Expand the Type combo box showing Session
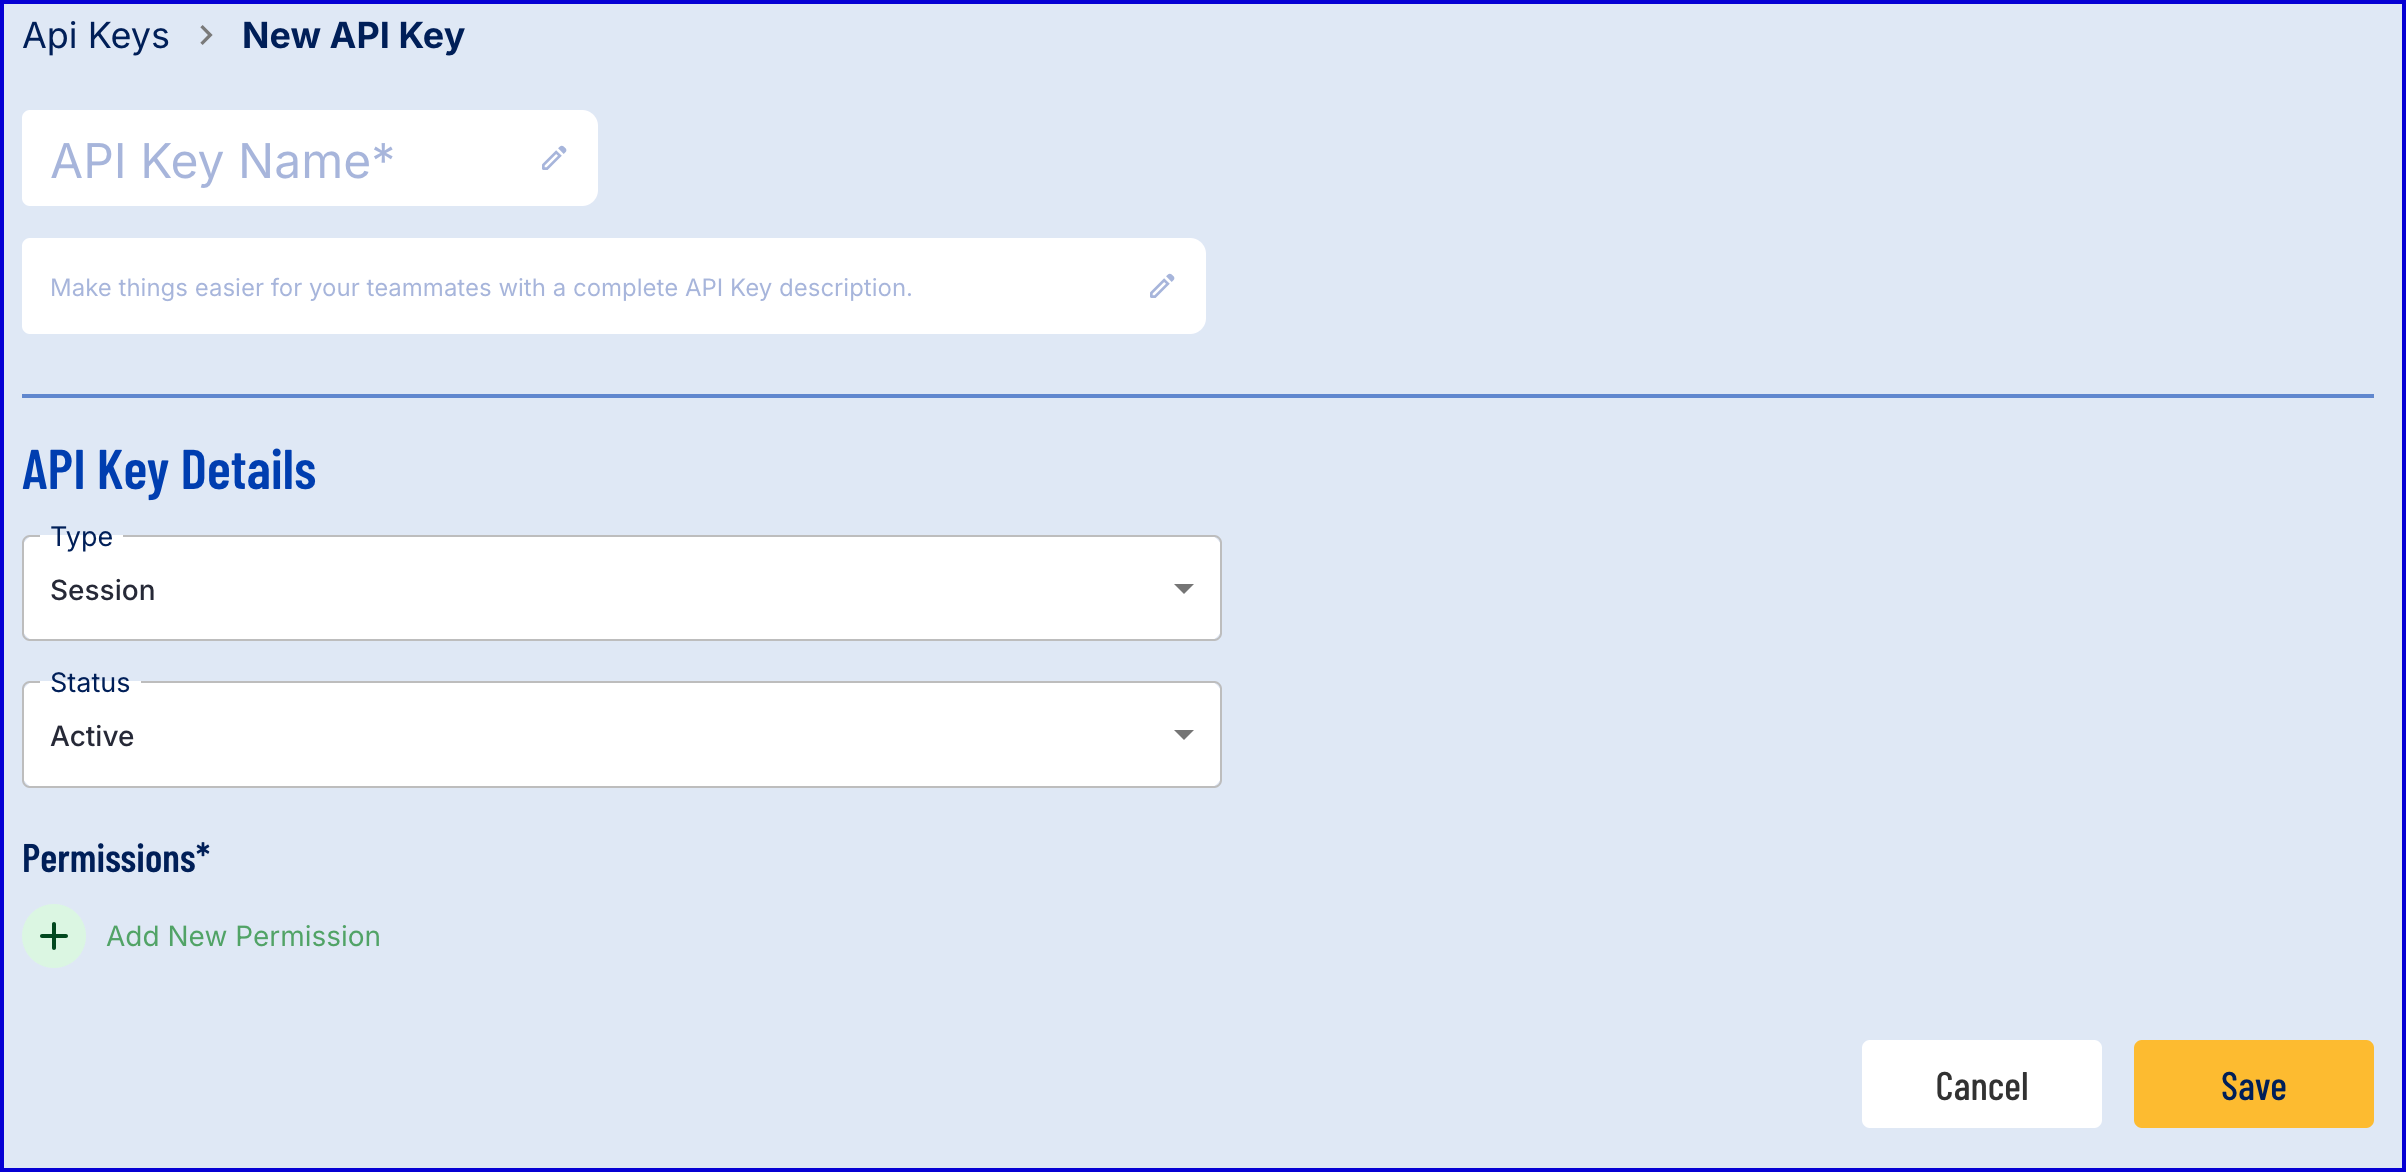Screen dimensions: 2406x1172 tap(622, 588)
